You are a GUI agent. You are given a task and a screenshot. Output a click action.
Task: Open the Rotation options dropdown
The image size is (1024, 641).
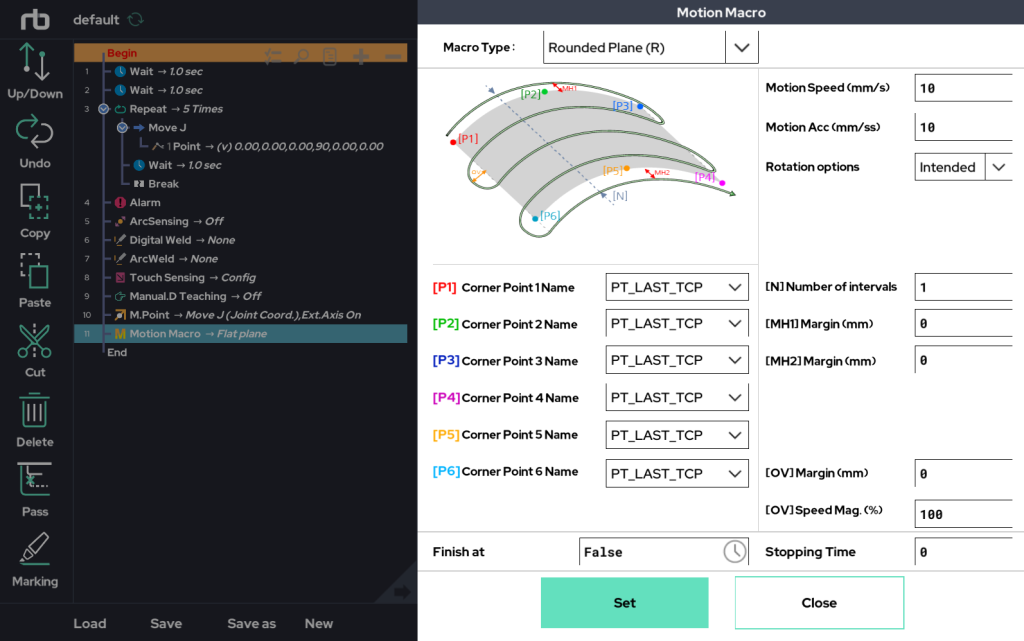999,167
